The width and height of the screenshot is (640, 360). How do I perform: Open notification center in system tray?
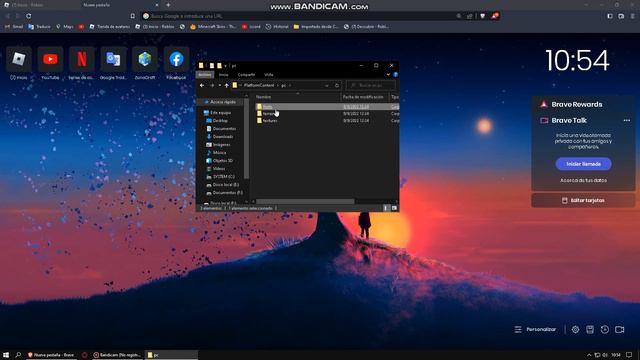(629, 355)
